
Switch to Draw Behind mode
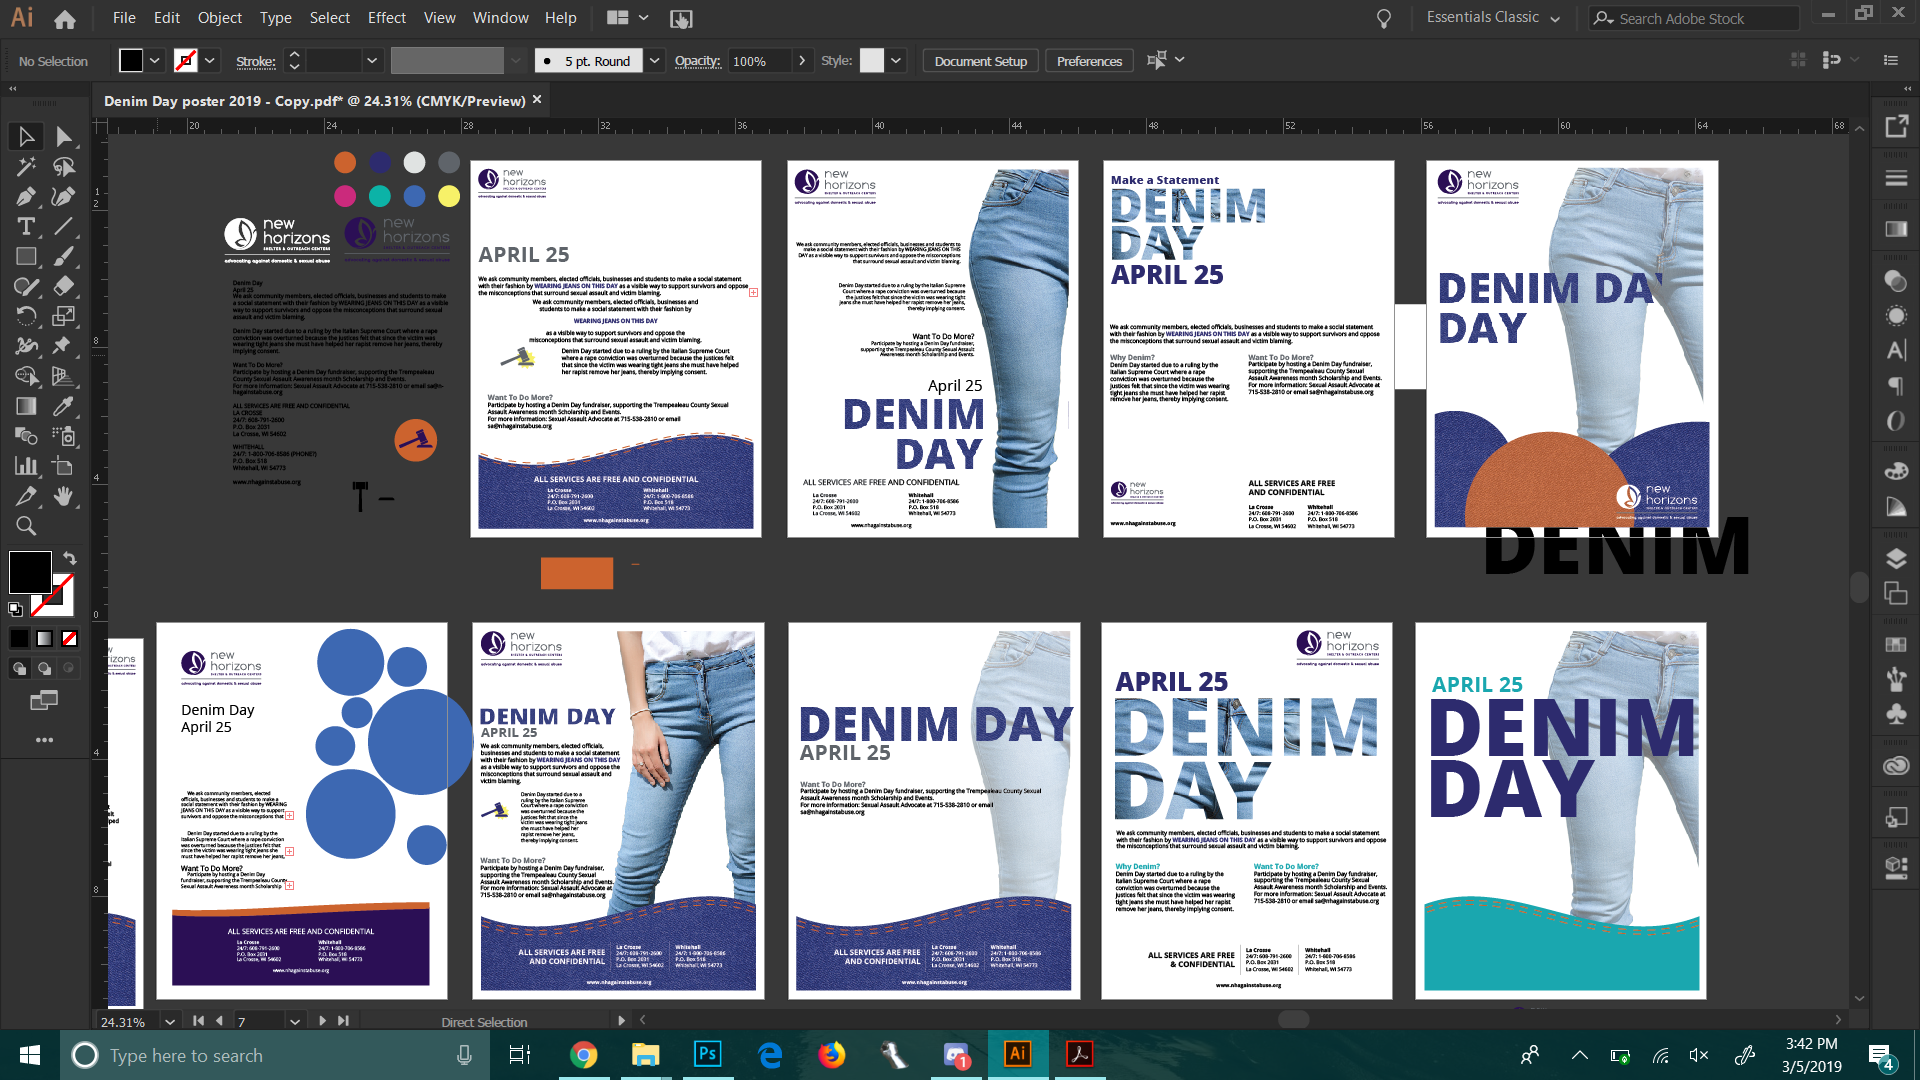pos(44,668)
